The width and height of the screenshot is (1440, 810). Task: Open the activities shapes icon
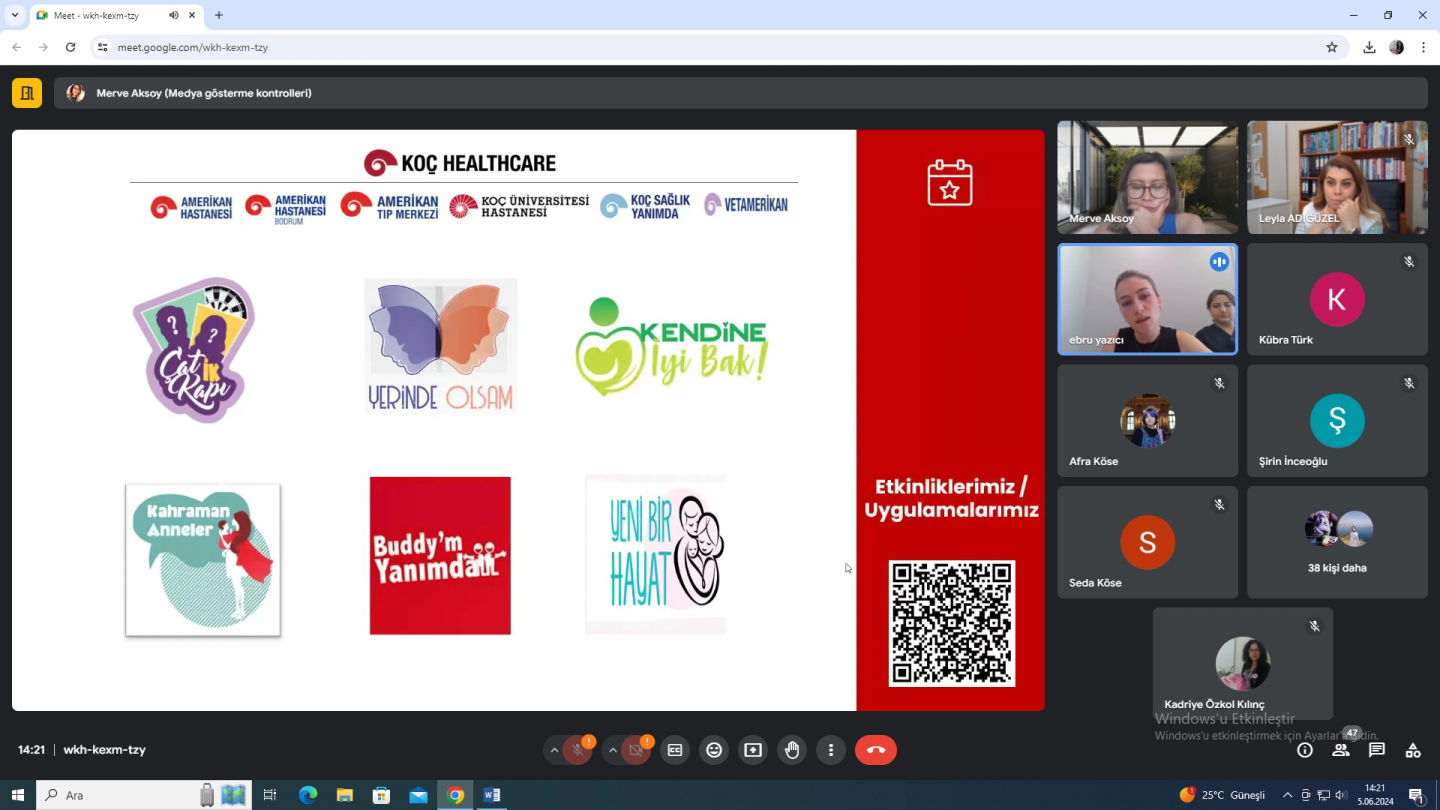pyautogui.click(x=1413, y=750)
